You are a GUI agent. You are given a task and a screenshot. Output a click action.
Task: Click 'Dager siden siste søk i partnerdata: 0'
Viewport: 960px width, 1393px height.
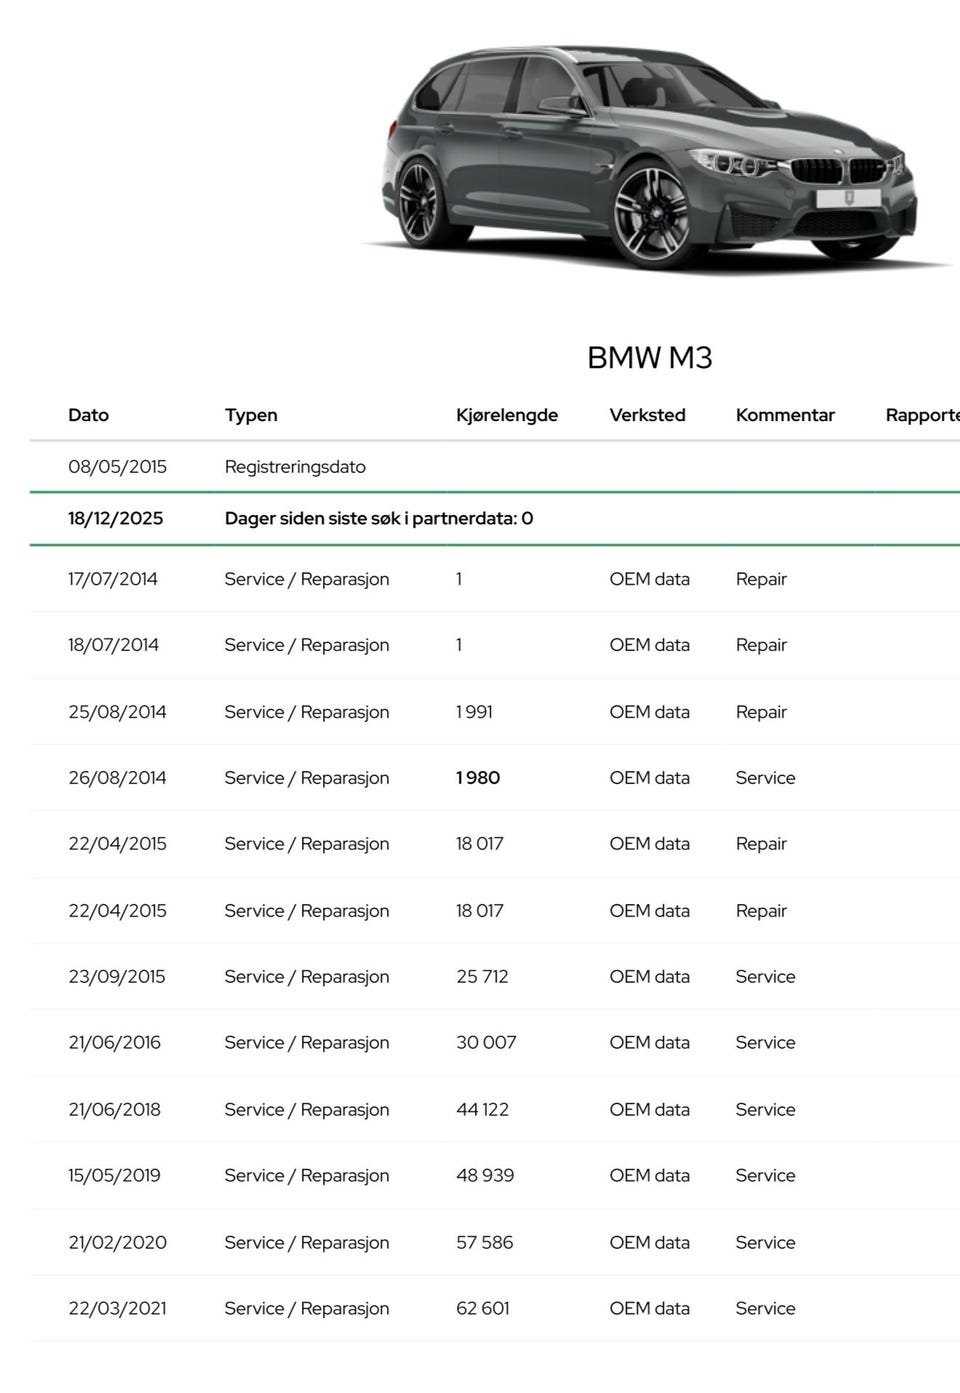tap(379, 518)
